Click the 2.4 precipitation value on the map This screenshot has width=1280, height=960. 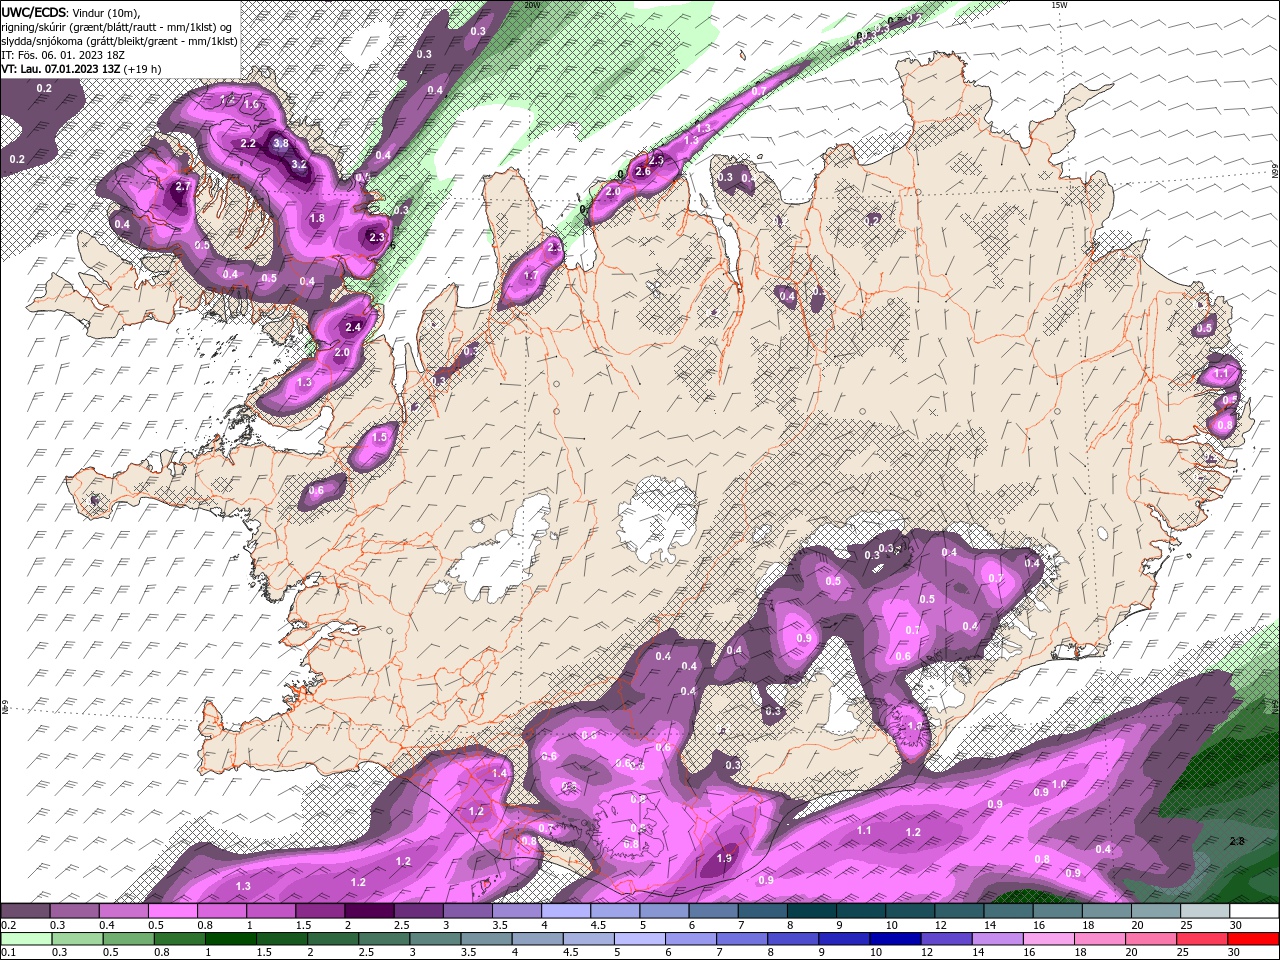352,327
